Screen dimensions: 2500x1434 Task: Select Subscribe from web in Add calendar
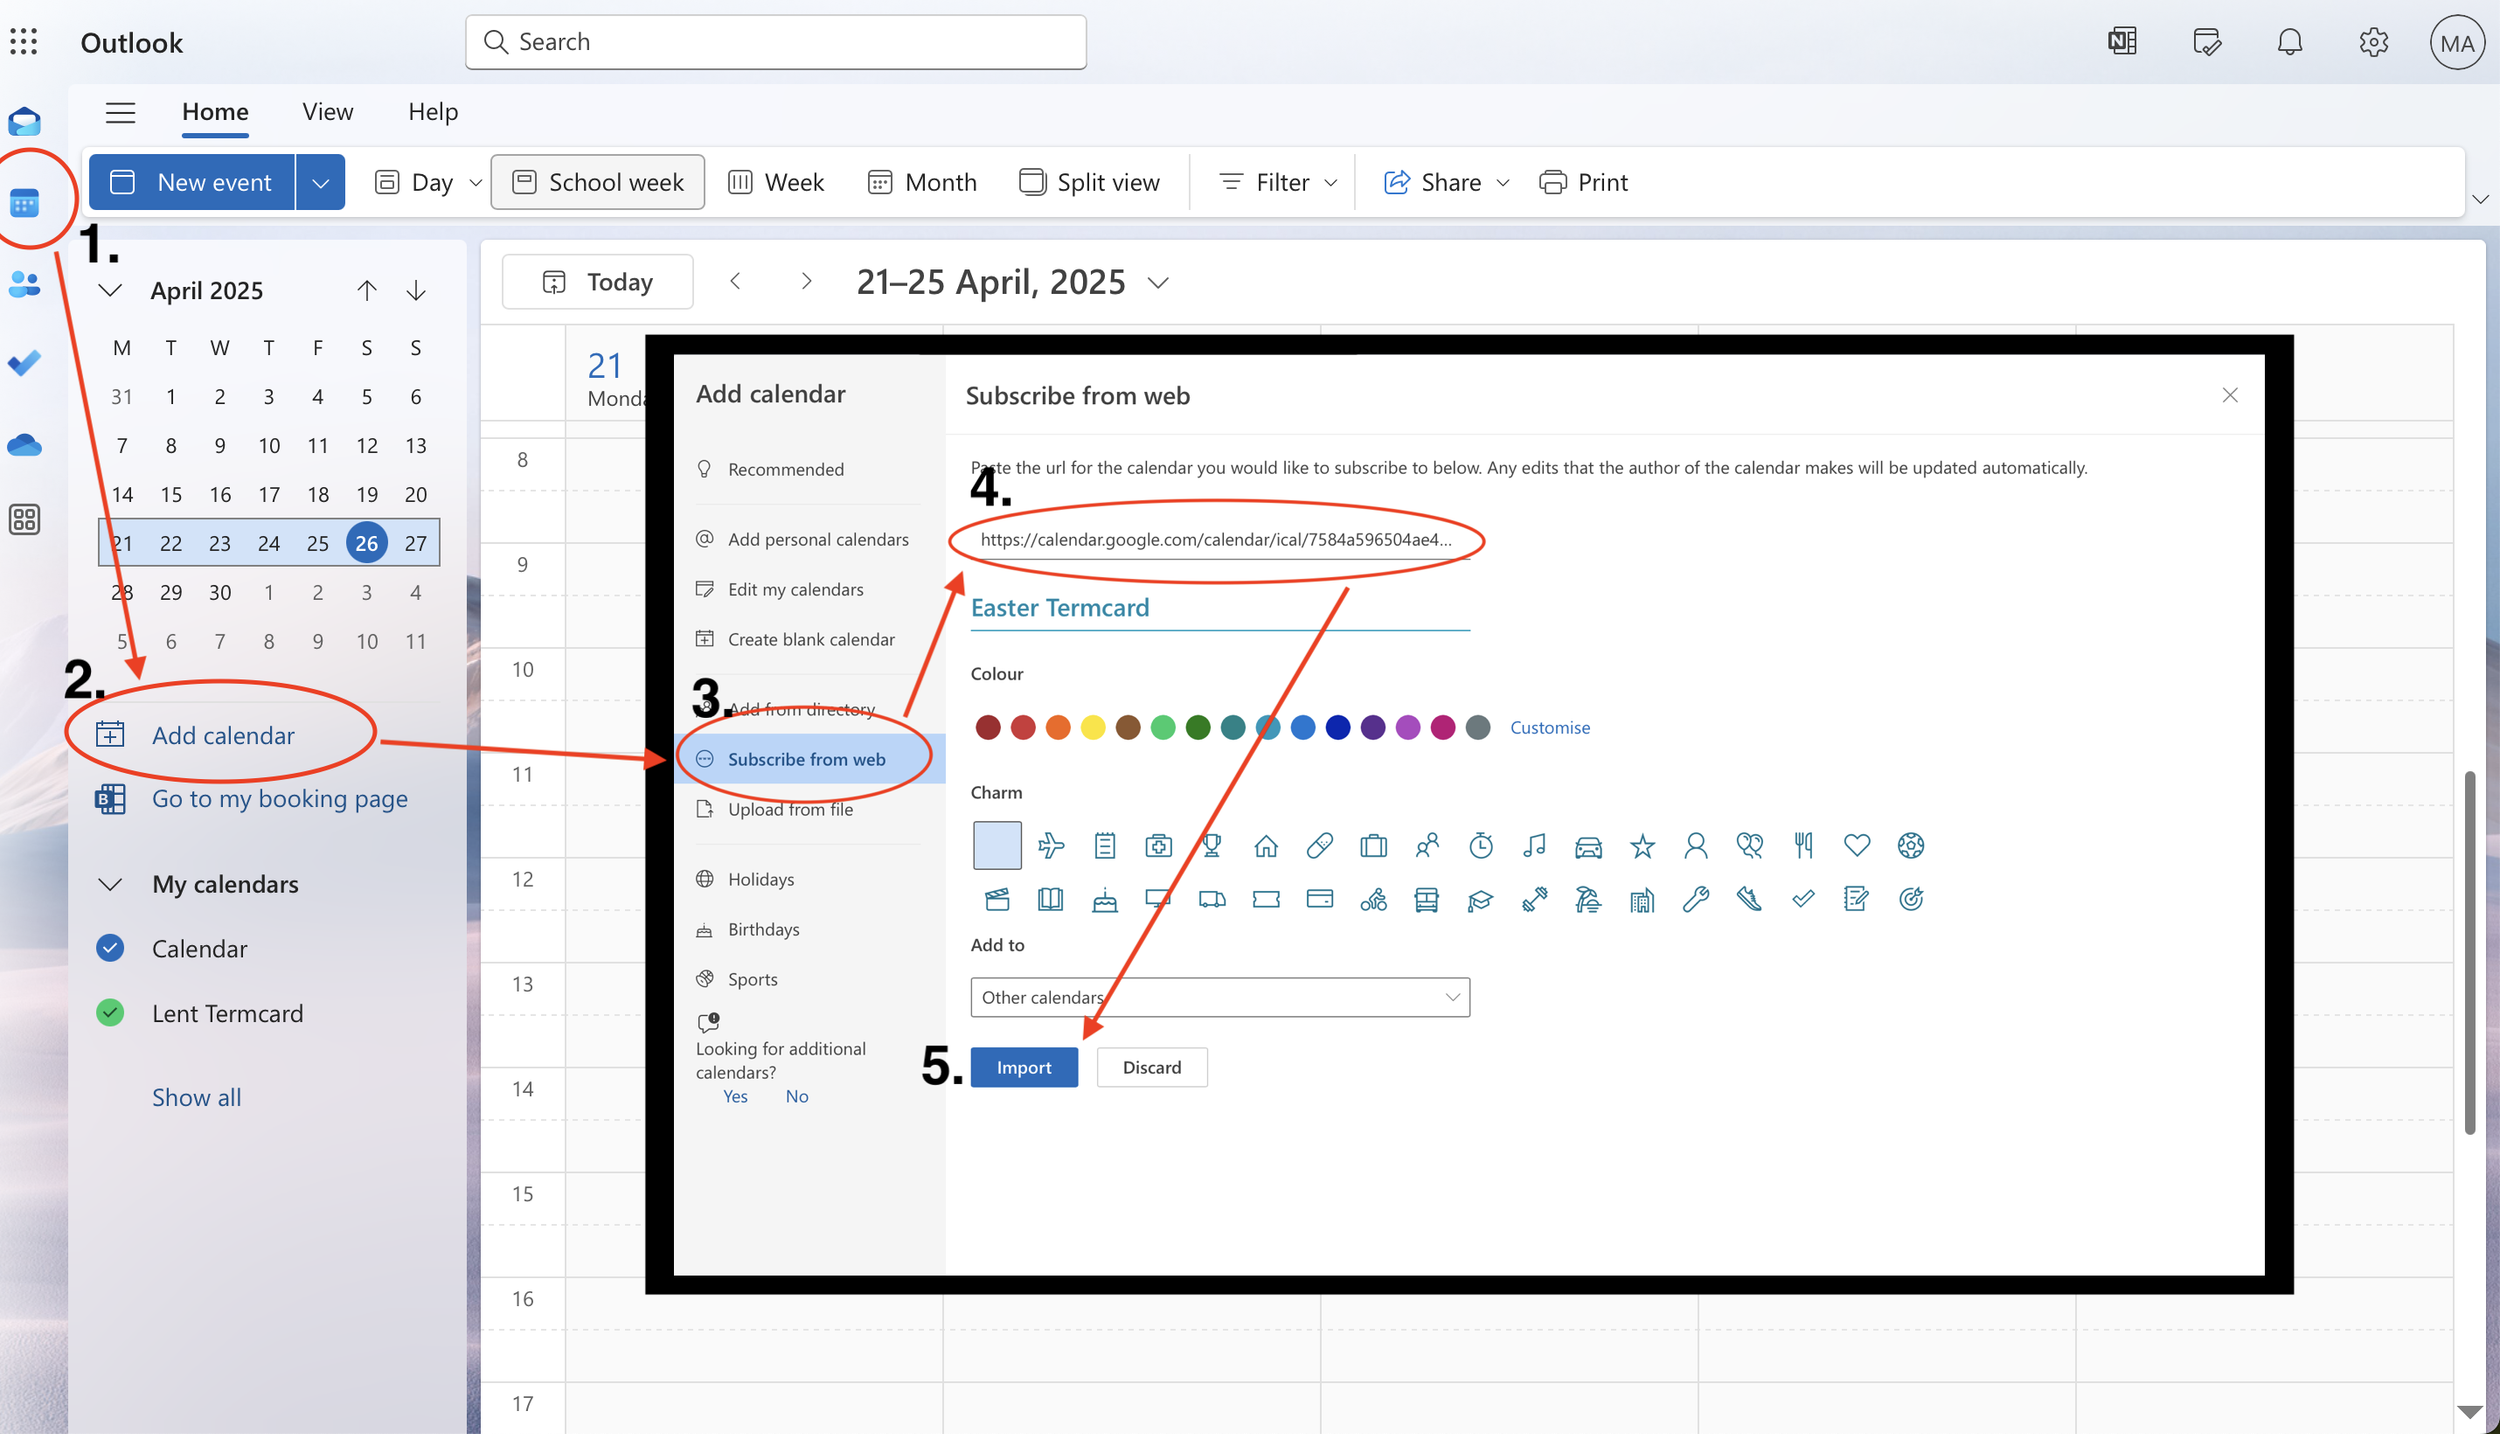click(x=810, y=759)
